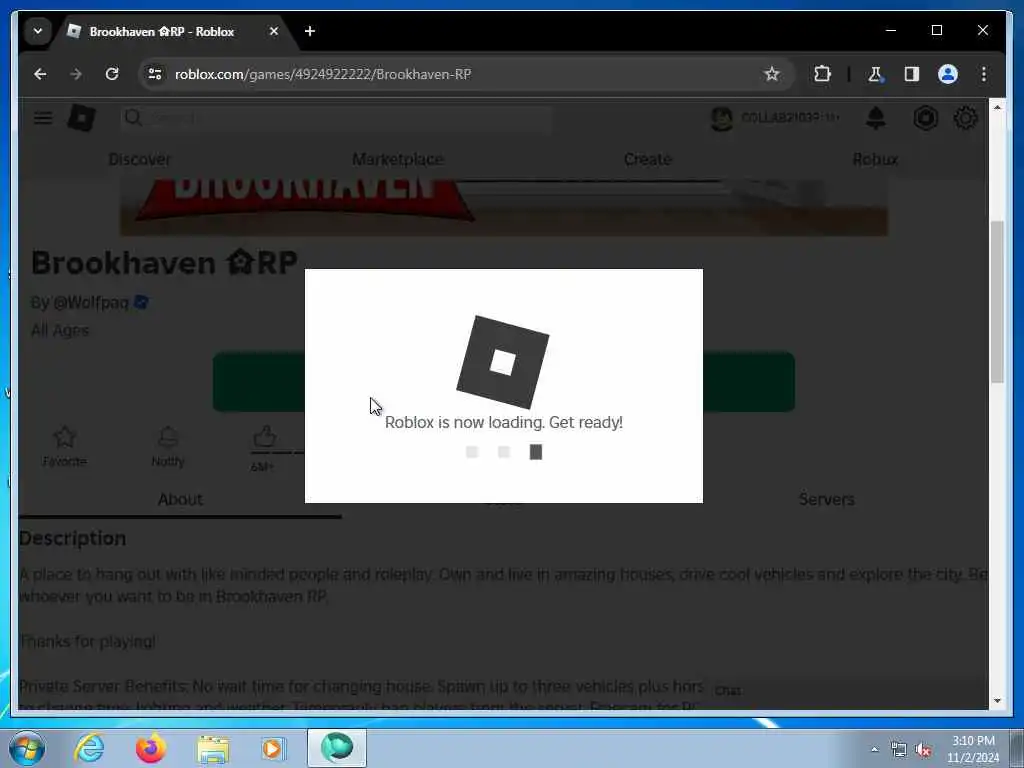
Task: Click the Notify bell icon
Action: coord(168,436)
